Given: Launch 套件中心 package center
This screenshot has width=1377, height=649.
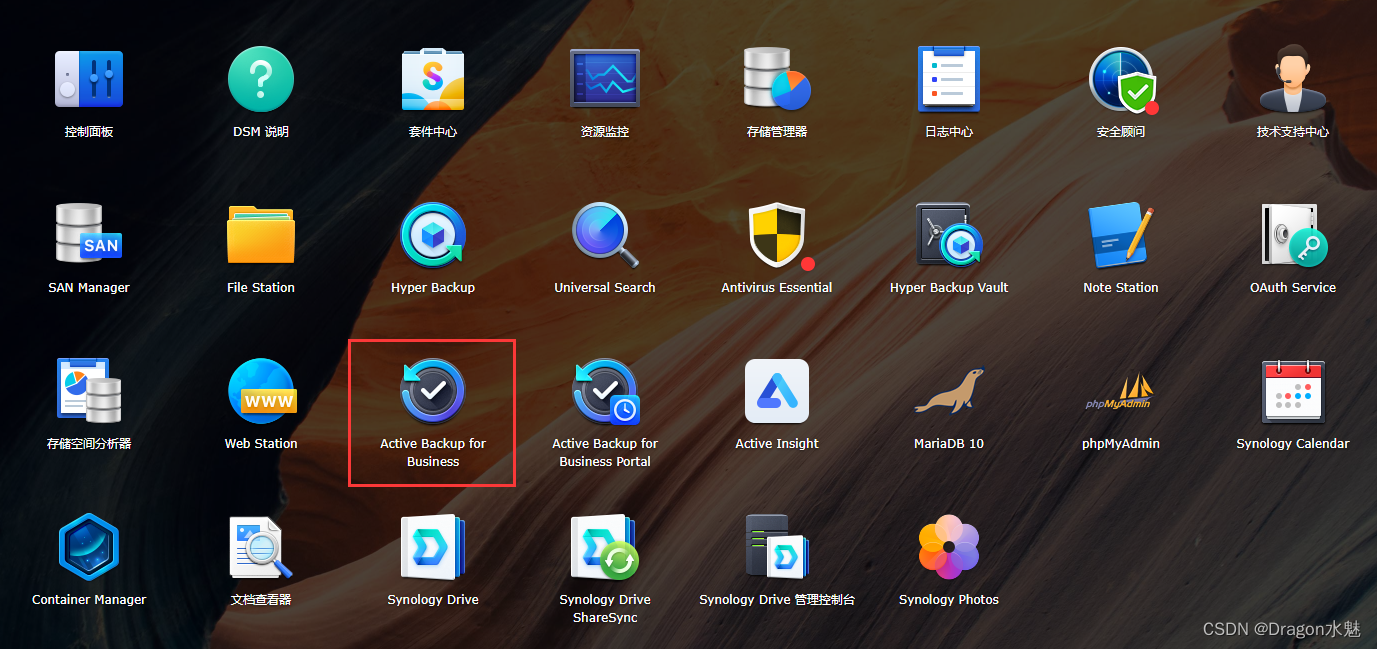Looking at the screenshot, I should [433, 79].
